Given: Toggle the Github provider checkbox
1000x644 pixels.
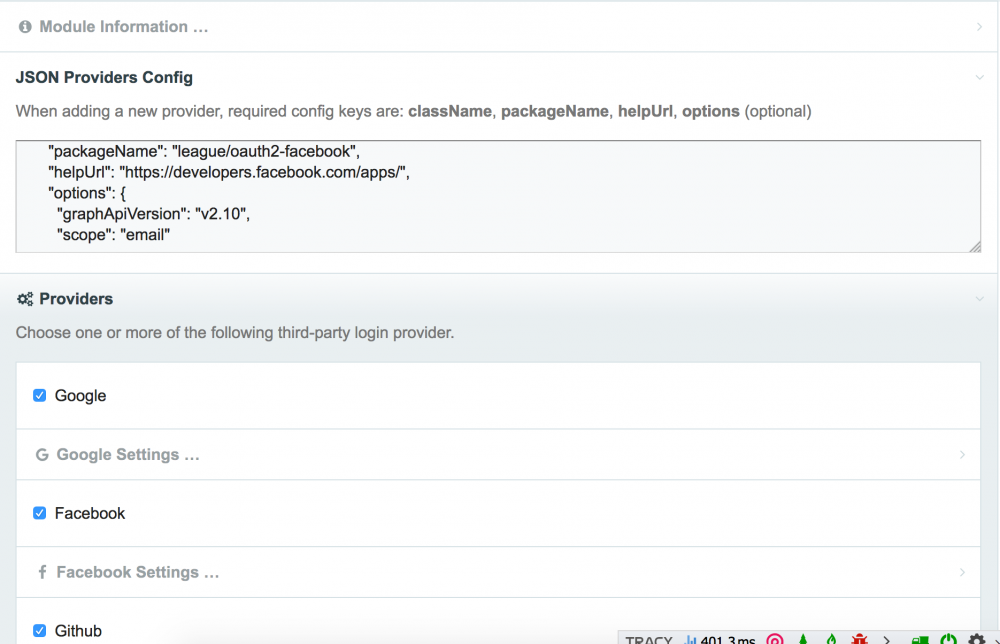Looking at the screenshot, I should (40, 631).
